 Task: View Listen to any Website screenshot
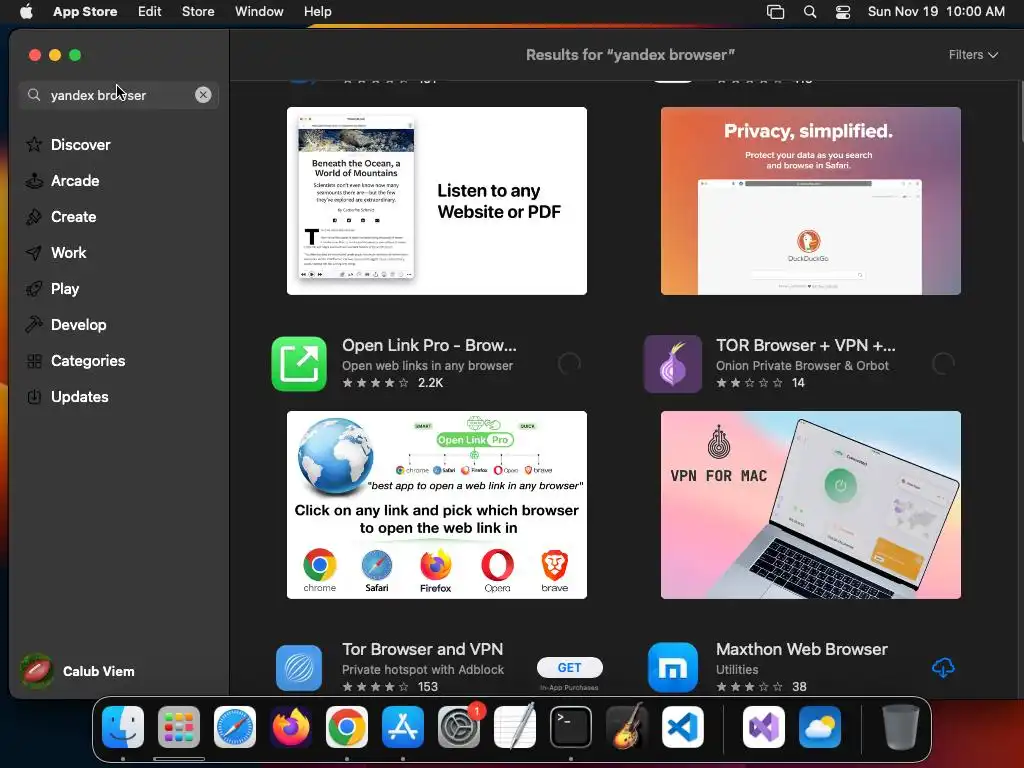point(437,200)
